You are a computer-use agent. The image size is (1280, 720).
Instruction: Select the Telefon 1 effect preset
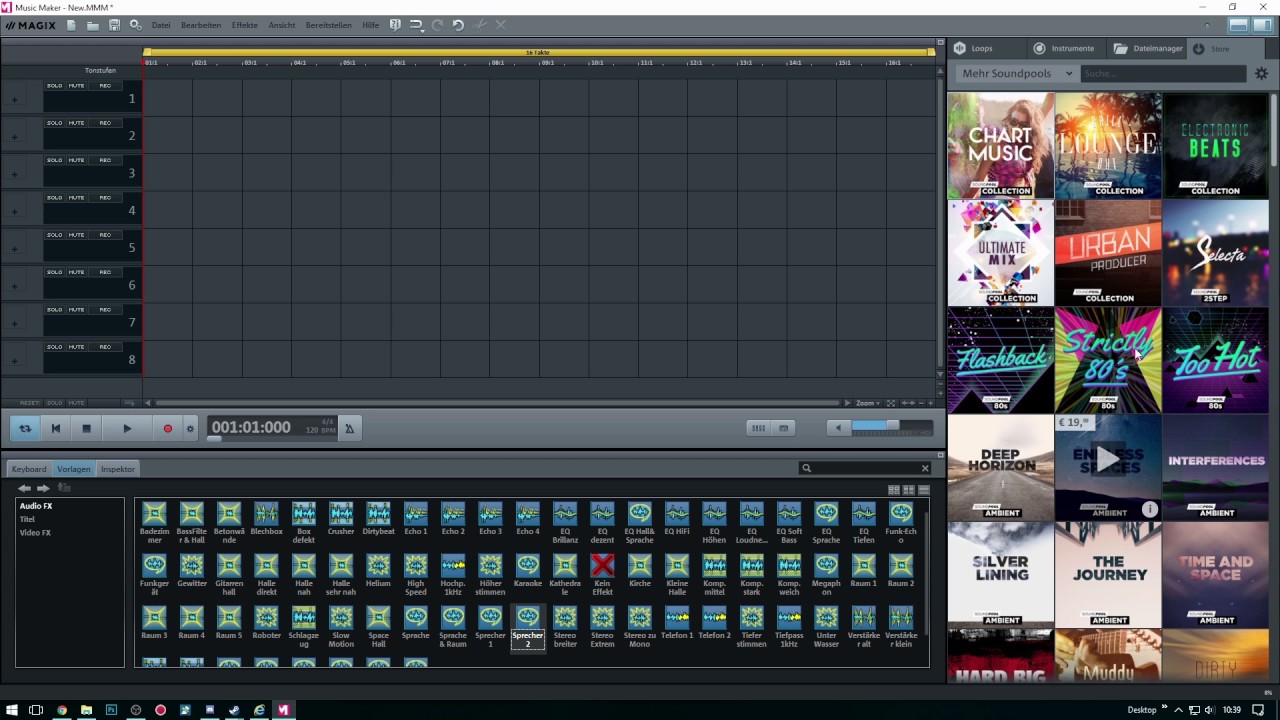click(x=677, y=623)
